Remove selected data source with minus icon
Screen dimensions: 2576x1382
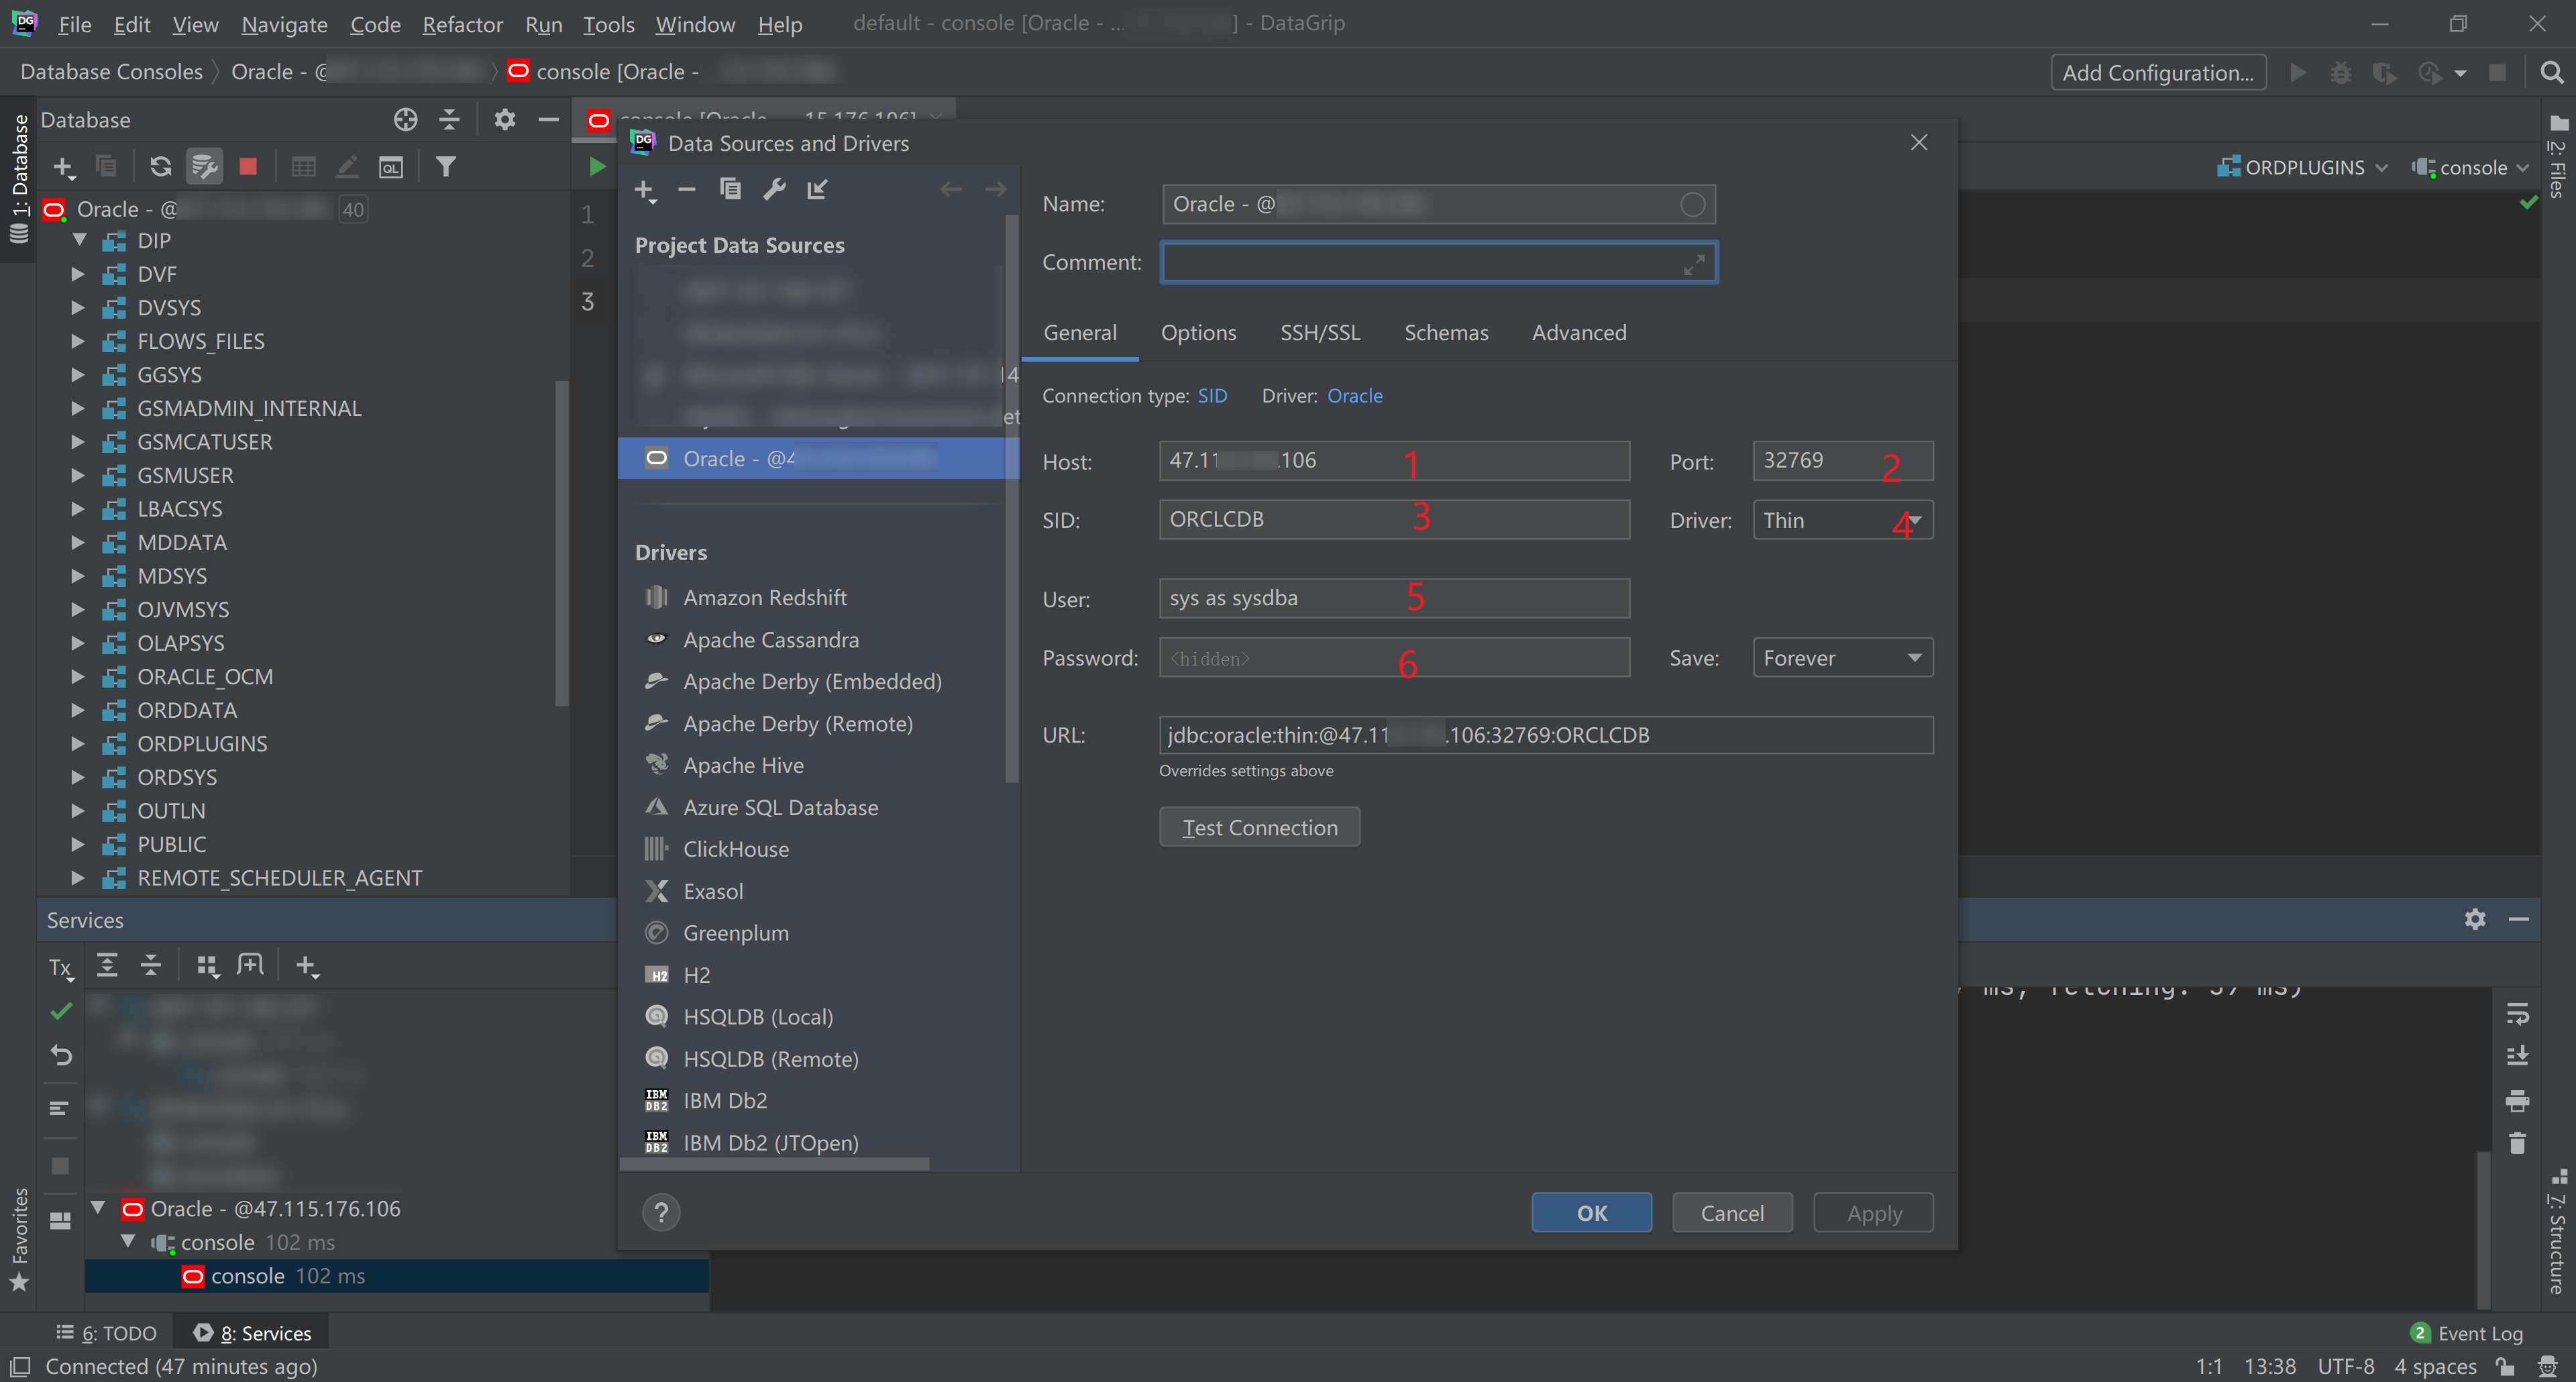(686, 189)
